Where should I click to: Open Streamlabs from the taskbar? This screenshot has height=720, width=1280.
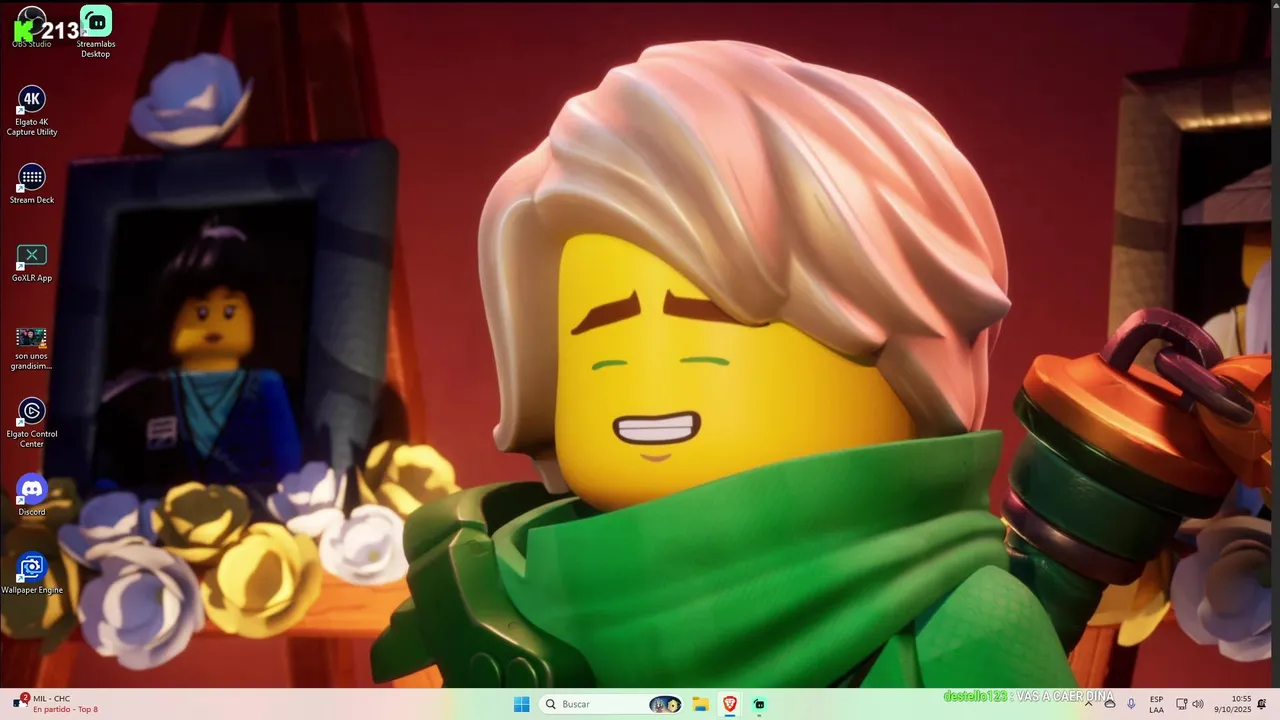coord(759,704)
